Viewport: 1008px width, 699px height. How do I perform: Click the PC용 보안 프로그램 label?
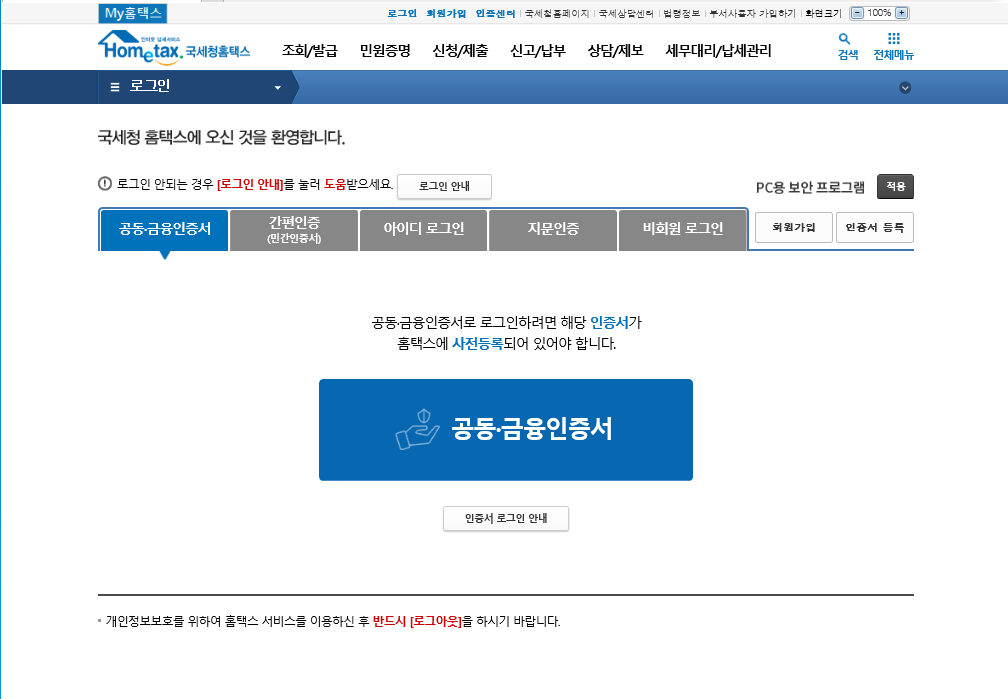coord(810,187)
